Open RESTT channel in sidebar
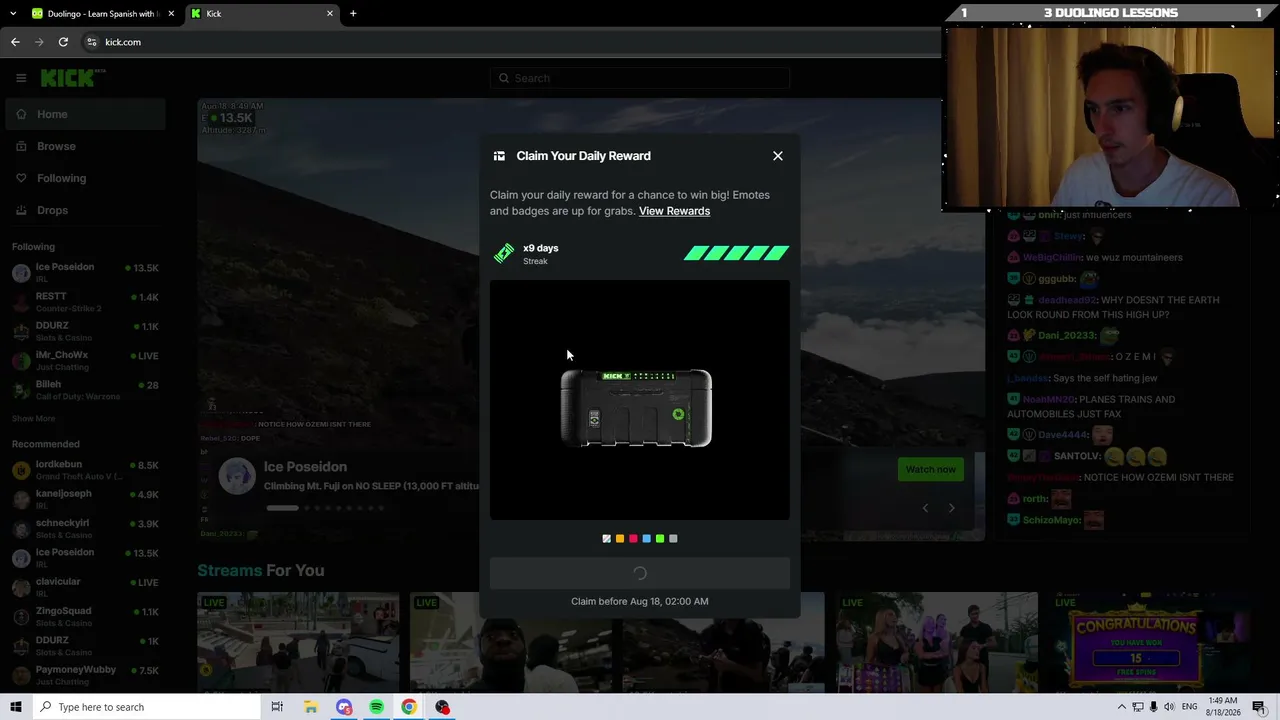Viewport: 1280px width, 720px height. pyautogui.click(x=84, y=302)
